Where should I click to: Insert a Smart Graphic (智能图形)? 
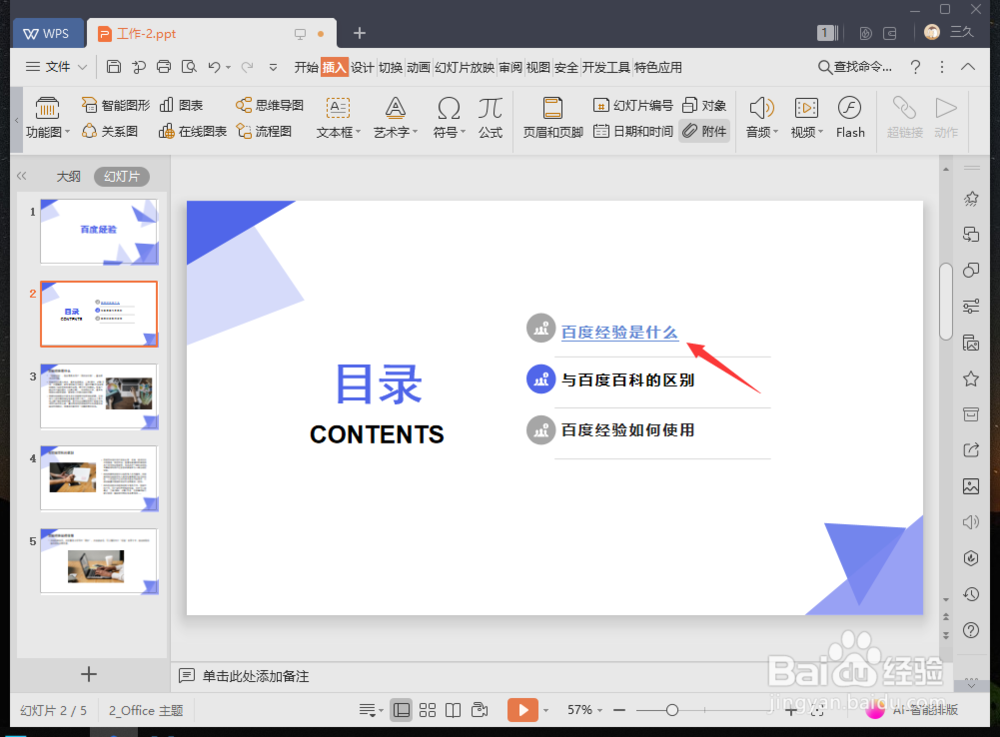pyautogui.click(x=116, y=105)
